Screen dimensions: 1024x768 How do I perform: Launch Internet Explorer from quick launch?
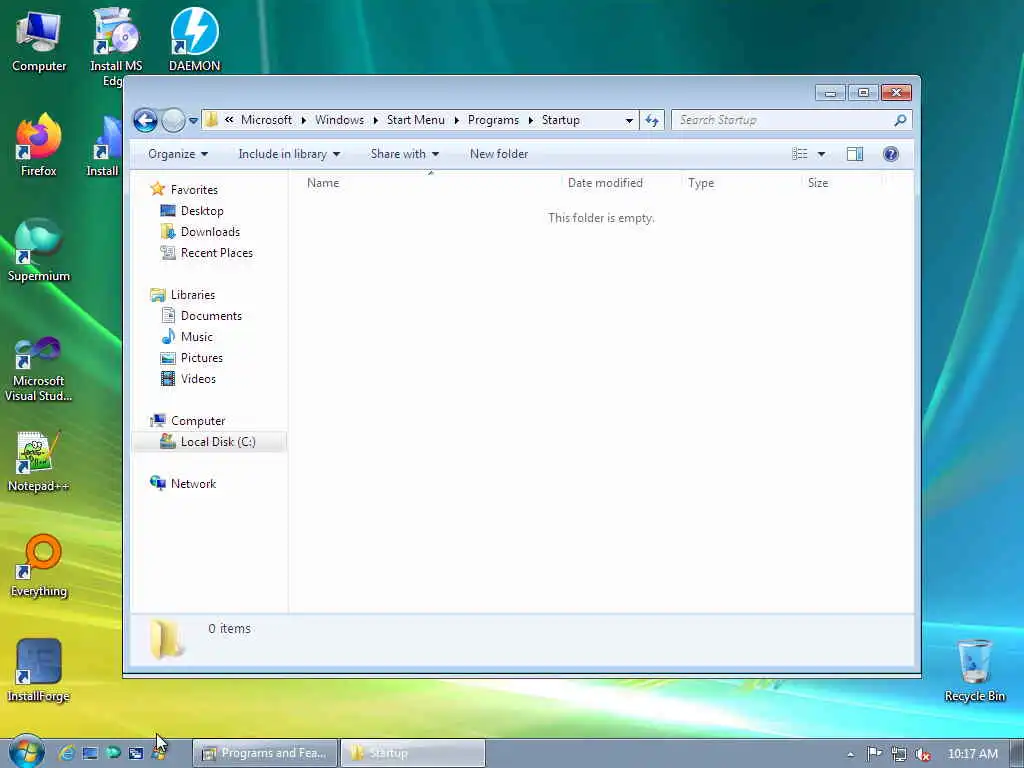(x=66, y=753)
